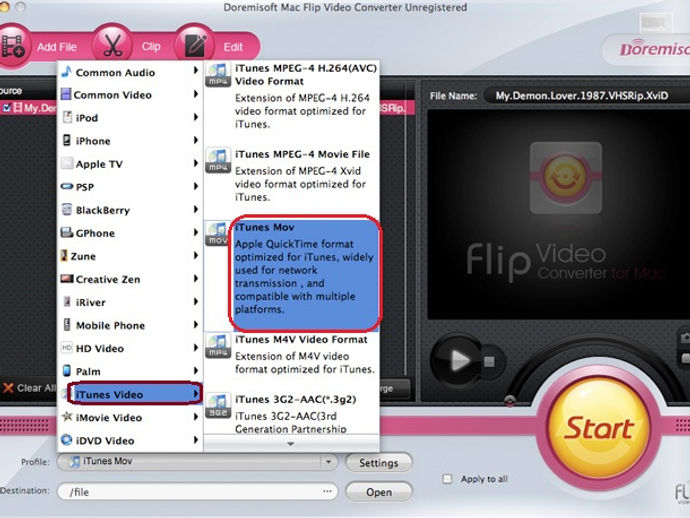
Task: Click the PSP console icon
Action: pyautogui.click(x=67, y=186)
